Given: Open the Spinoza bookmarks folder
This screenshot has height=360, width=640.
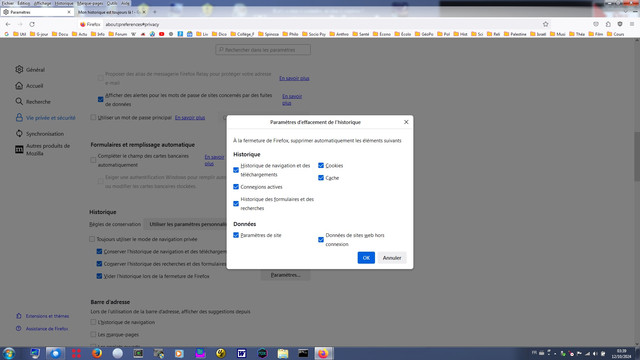Looking at the screenshot, I should (x=269, y=34).
